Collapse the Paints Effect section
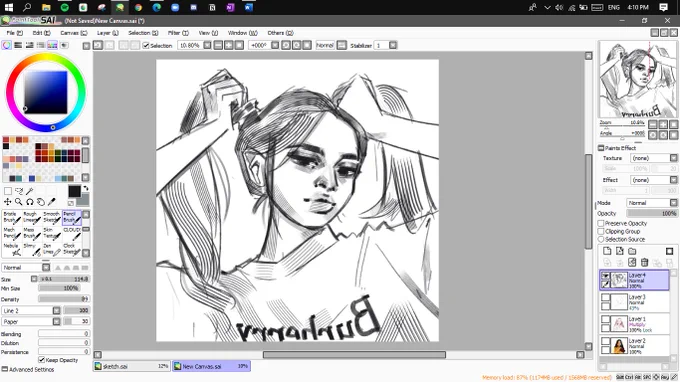The height and width of the screenshot is (382, 680). [601, 148]
